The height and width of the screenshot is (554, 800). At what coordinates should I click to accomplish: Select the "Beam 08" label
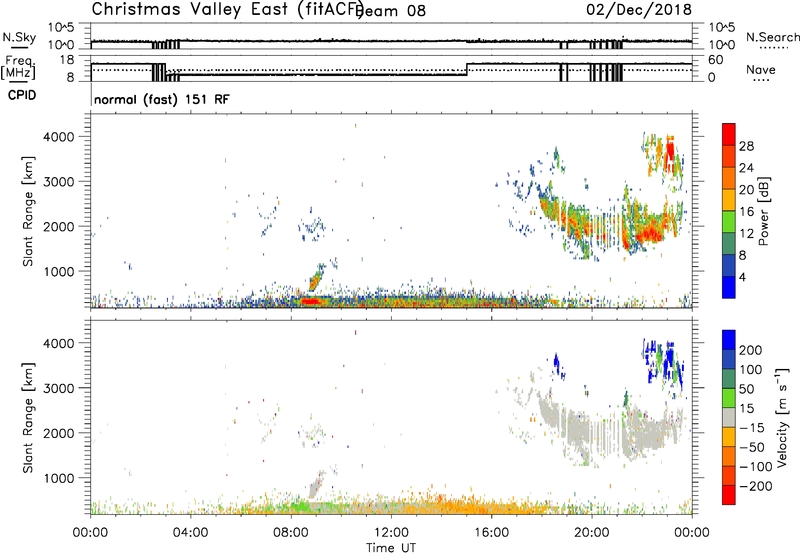click(392, 11)
